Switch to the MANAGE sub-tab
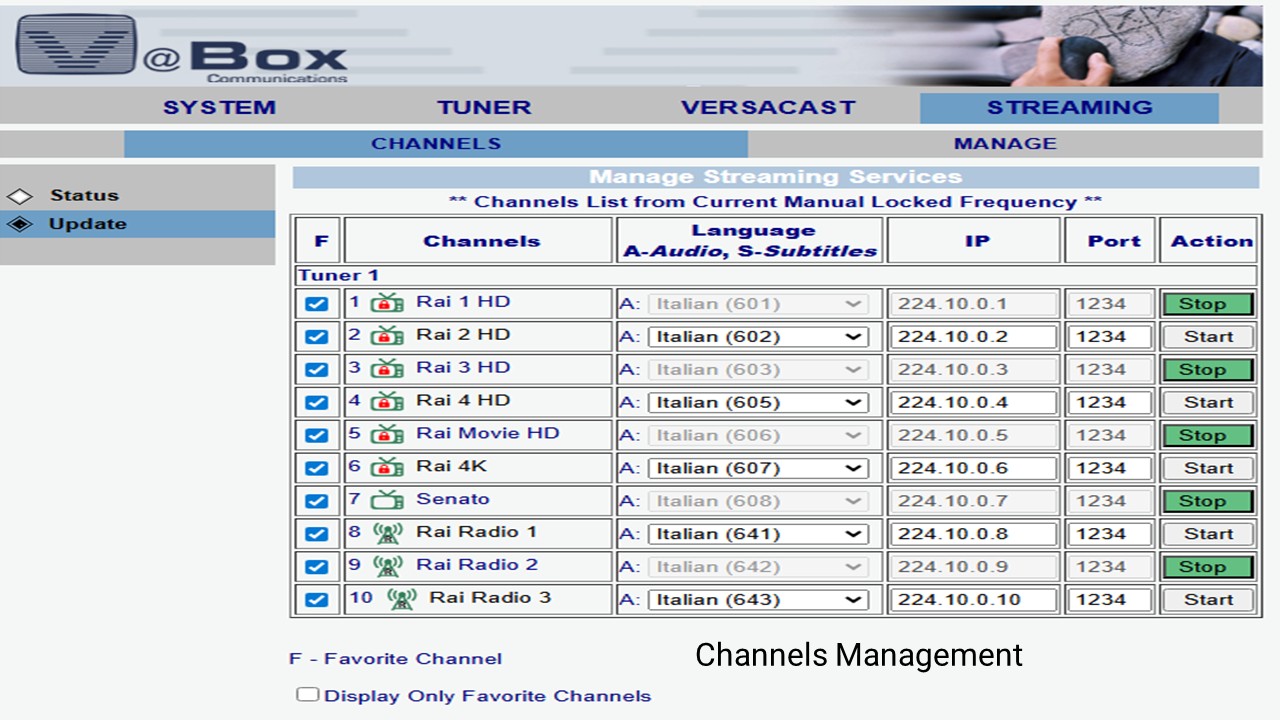Image resolution: width=1280 pixels, height=720 pixels. (x=1005, y=144)
